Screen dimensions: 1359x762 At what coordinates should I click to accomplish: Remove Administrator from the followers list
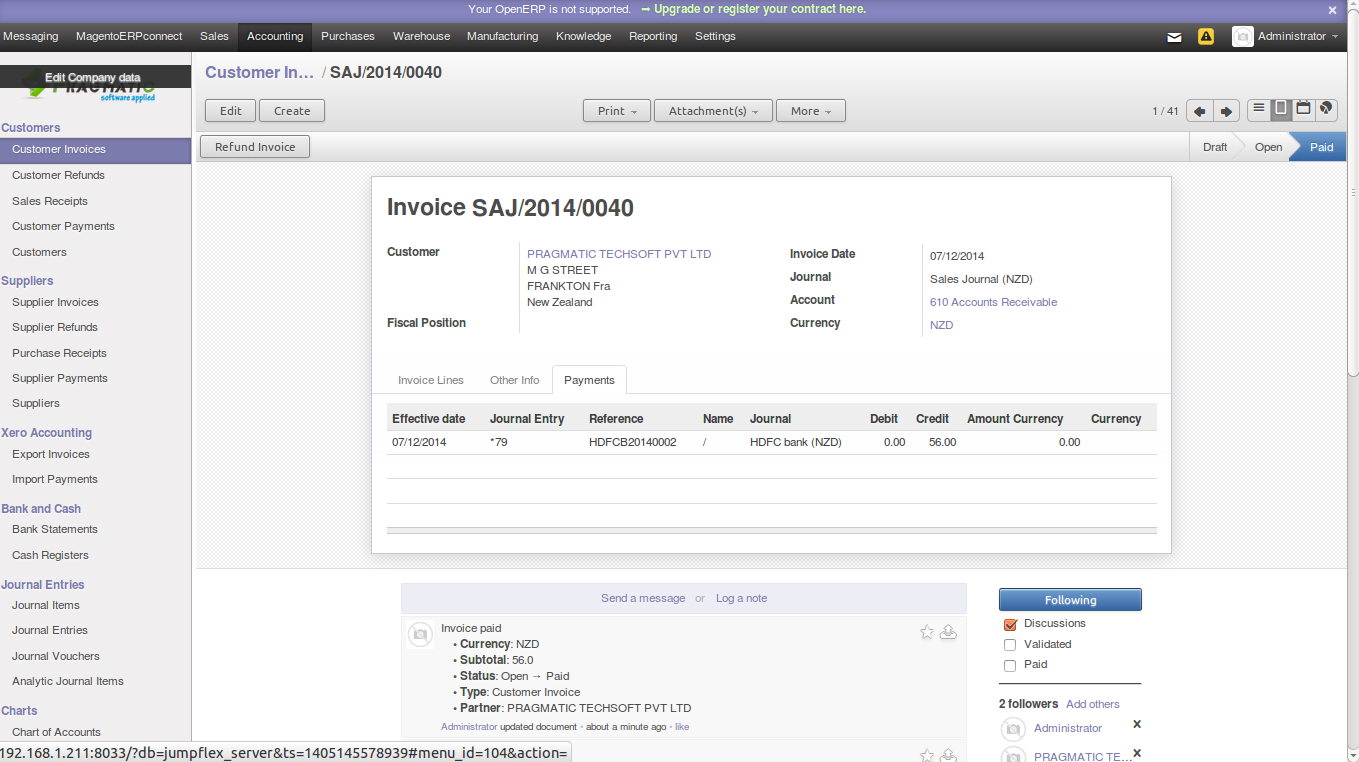tap(1137, 725)
